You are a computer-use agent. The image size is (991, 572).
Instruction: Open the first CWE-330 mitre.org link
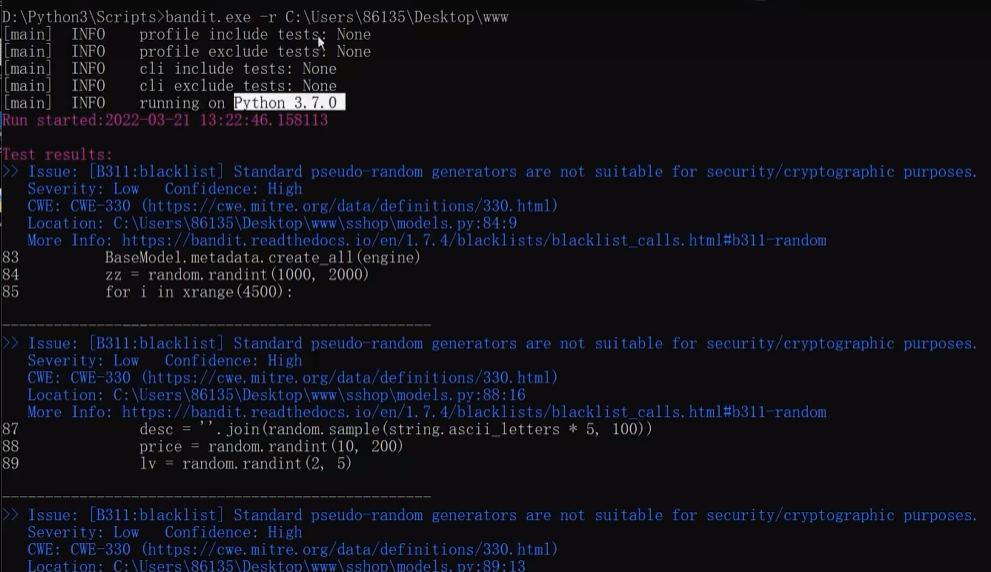tap(350, 206)
